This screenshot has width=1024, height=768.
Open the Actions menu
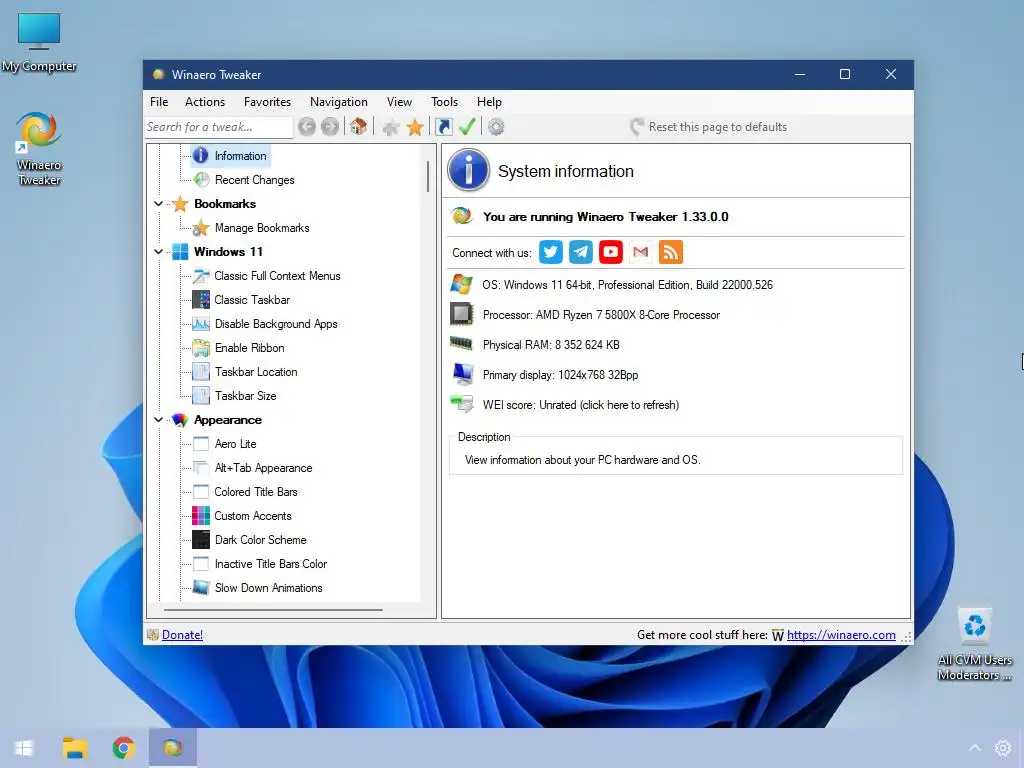(x=205, y=102)
